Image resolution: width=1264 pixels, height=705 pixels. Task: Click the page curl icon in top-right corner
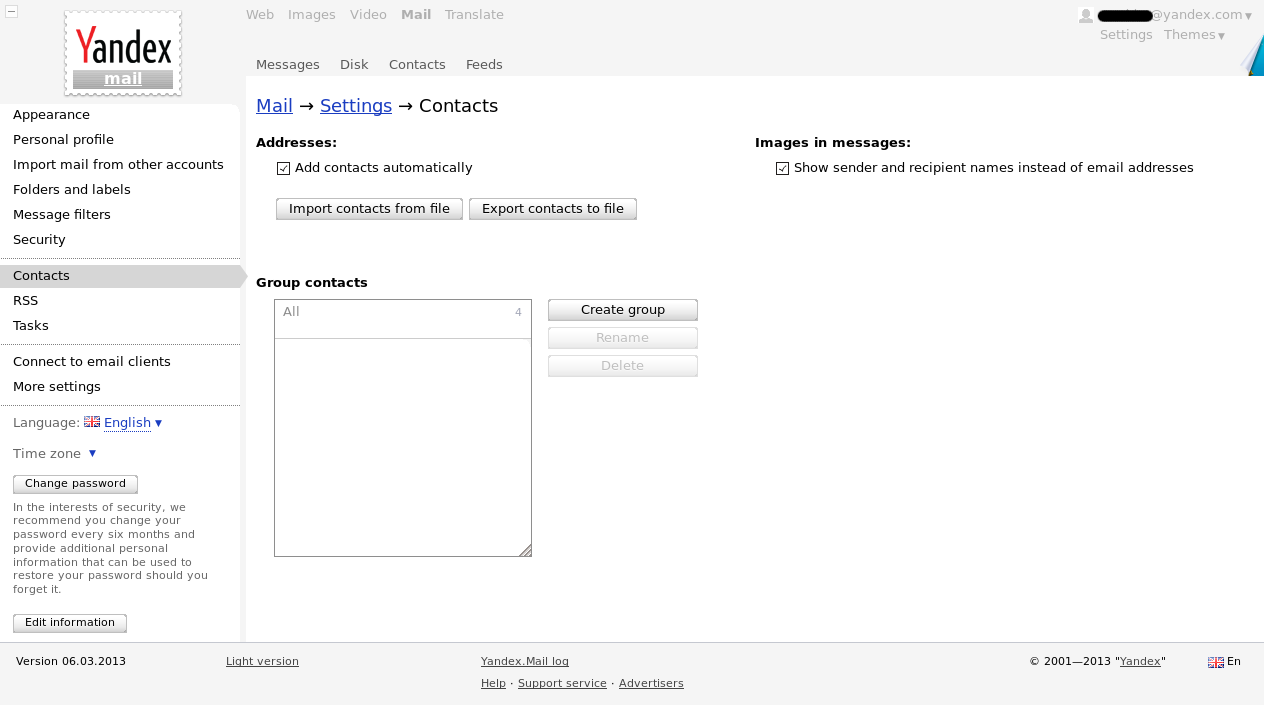click(x=1253, y=57)
